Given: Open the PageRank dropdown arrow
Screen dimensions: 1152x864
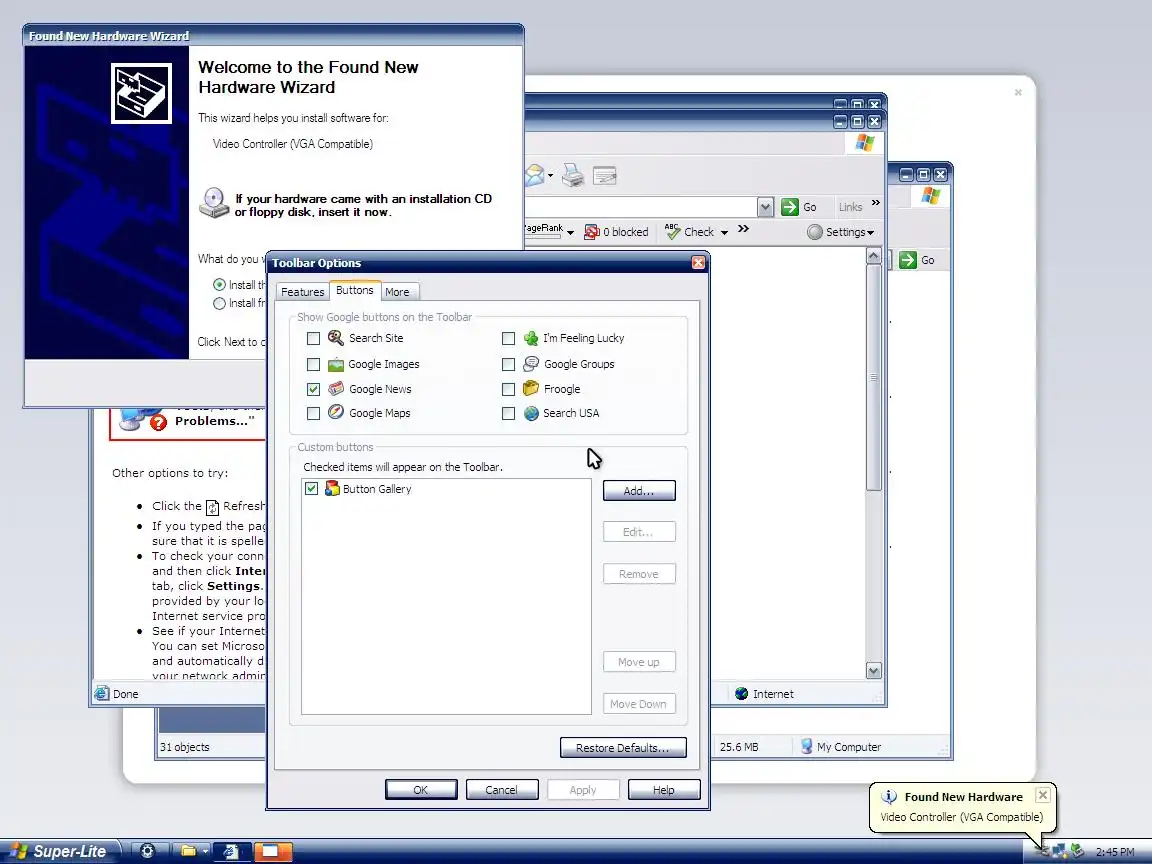Looking at the screenshot, I should 570,233.
